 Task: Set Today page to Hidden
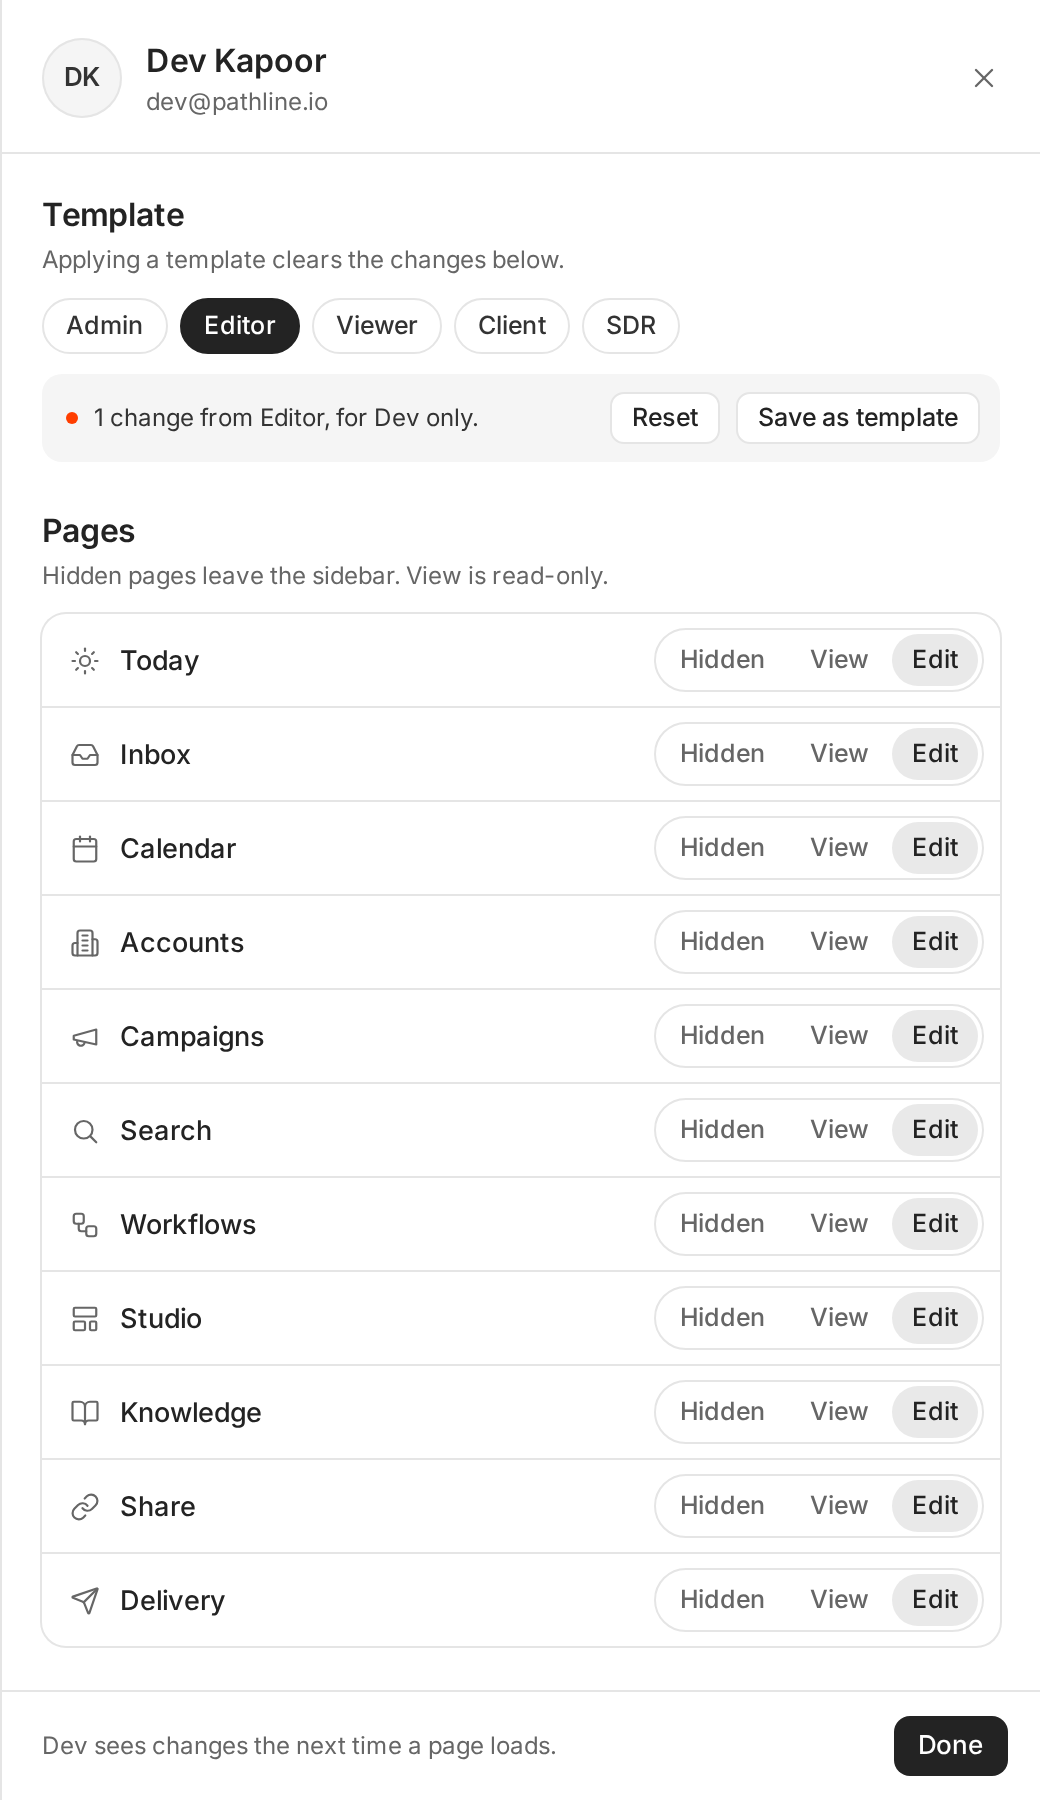click(722, 660)
